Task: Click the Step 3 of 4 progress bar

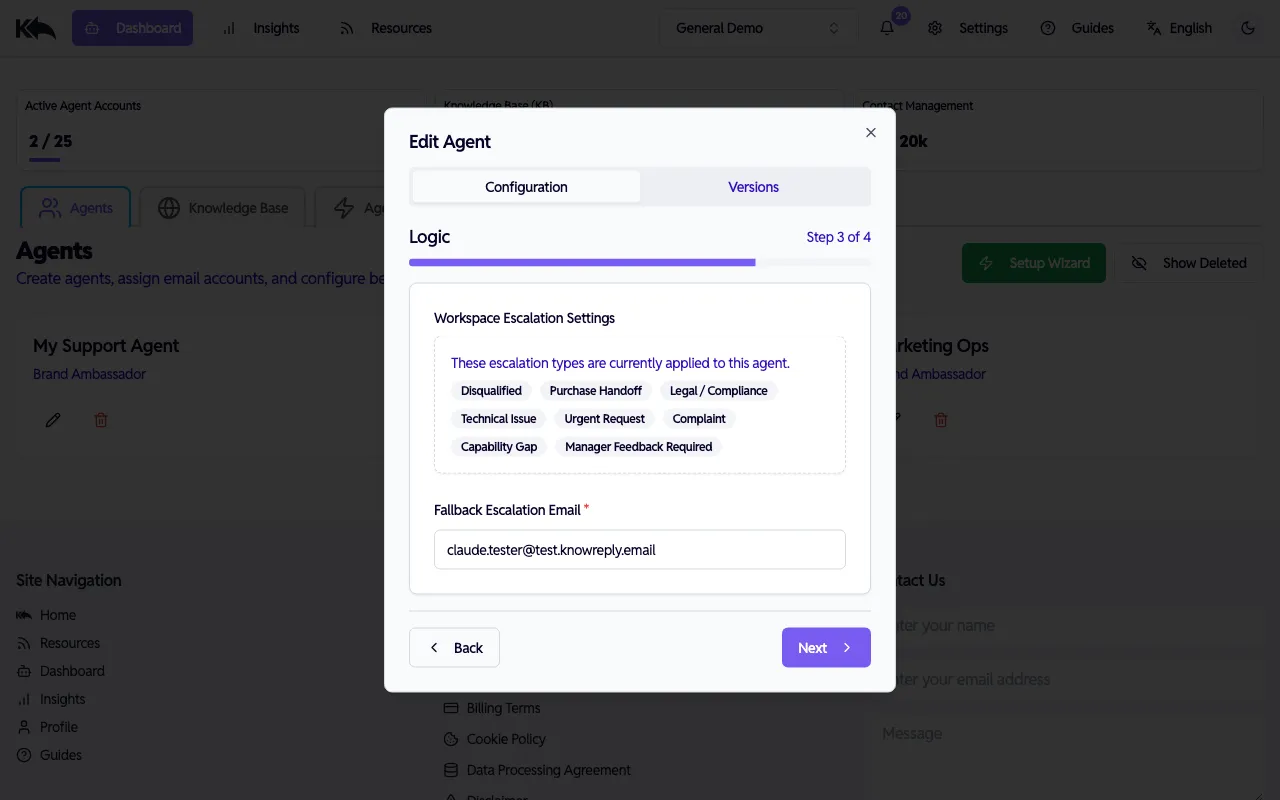Action: pyautogui.click(x=640, y=261)
